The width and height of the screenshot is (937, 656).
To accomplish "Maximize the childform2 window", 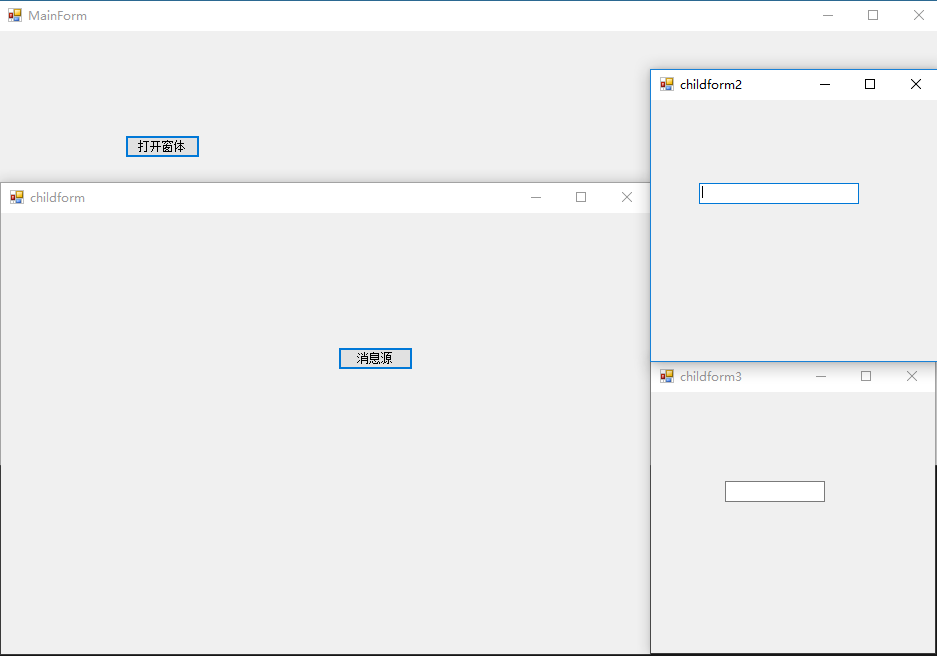I will [870, 84].
